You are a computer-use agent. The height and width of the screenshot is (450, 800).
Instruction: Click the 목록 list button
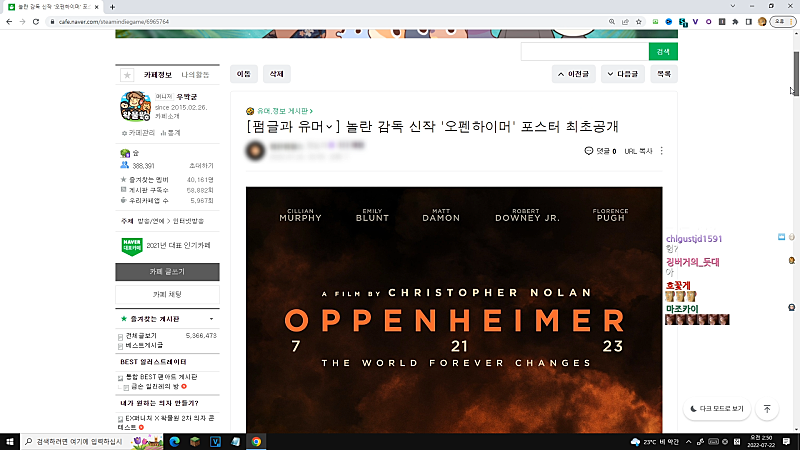pyautogui.click(x=664, y=74)
